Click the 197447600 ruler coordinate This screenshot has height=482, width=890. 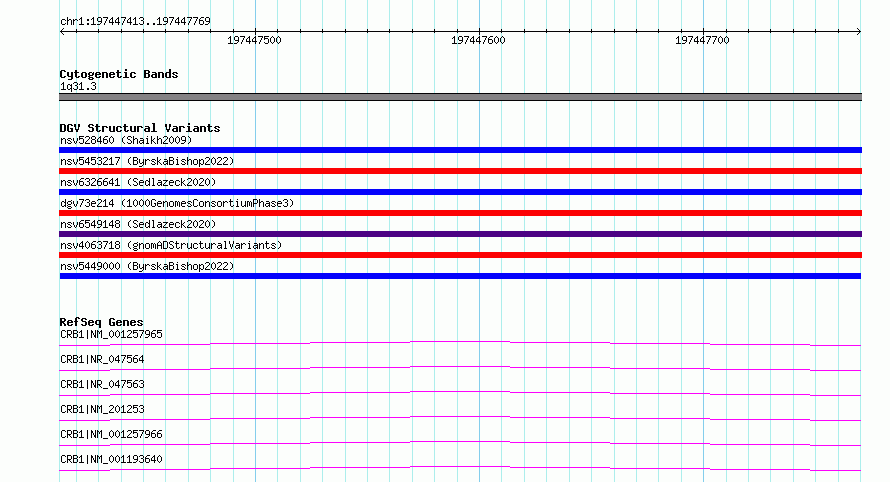coord(478,40)
